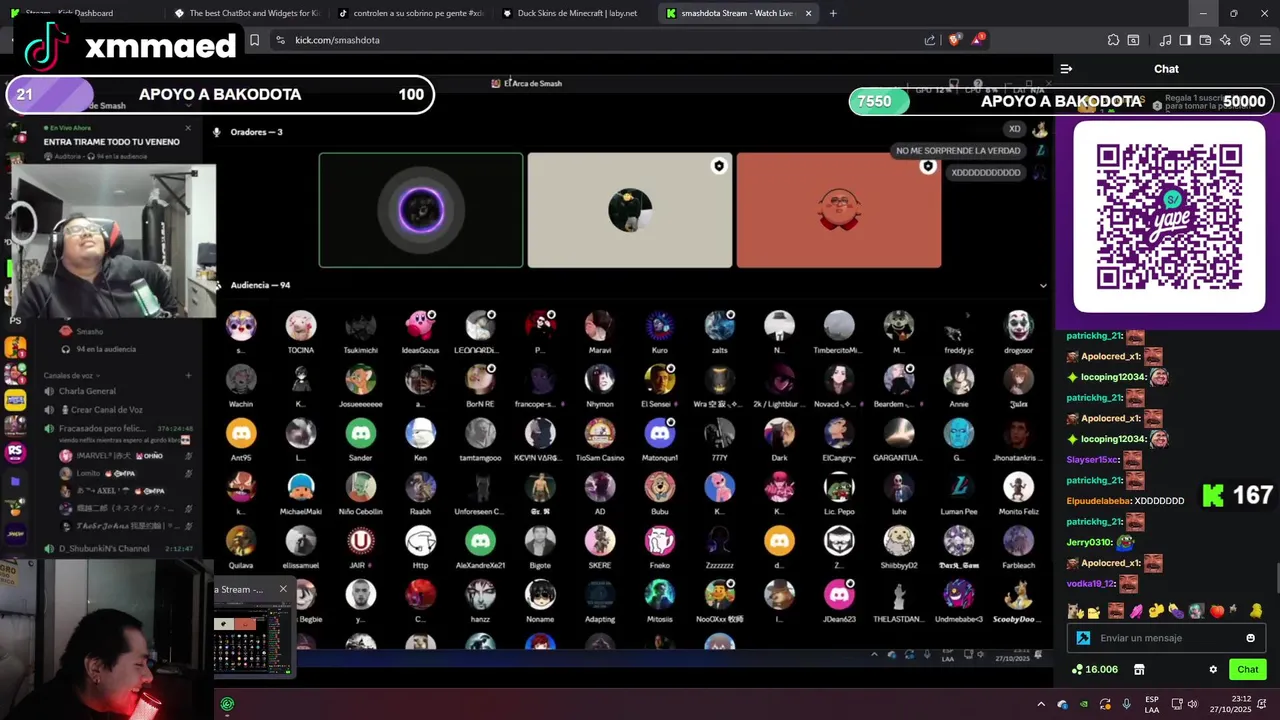The height and width of the screenshot is (720, 1280).
Task: Click the 16.006 channel points balance
Action: [1095, 669]
